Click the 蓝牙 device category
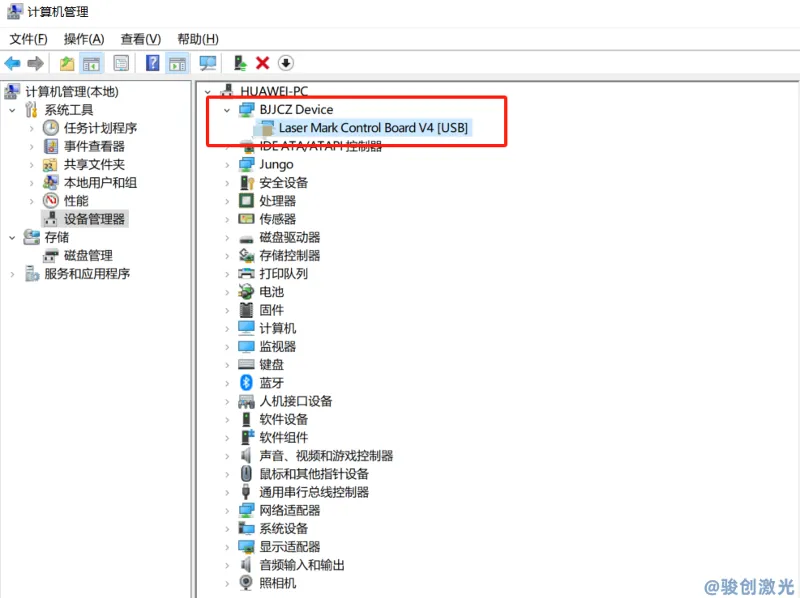This screenshot has width=800, height=598. point(271,383)
